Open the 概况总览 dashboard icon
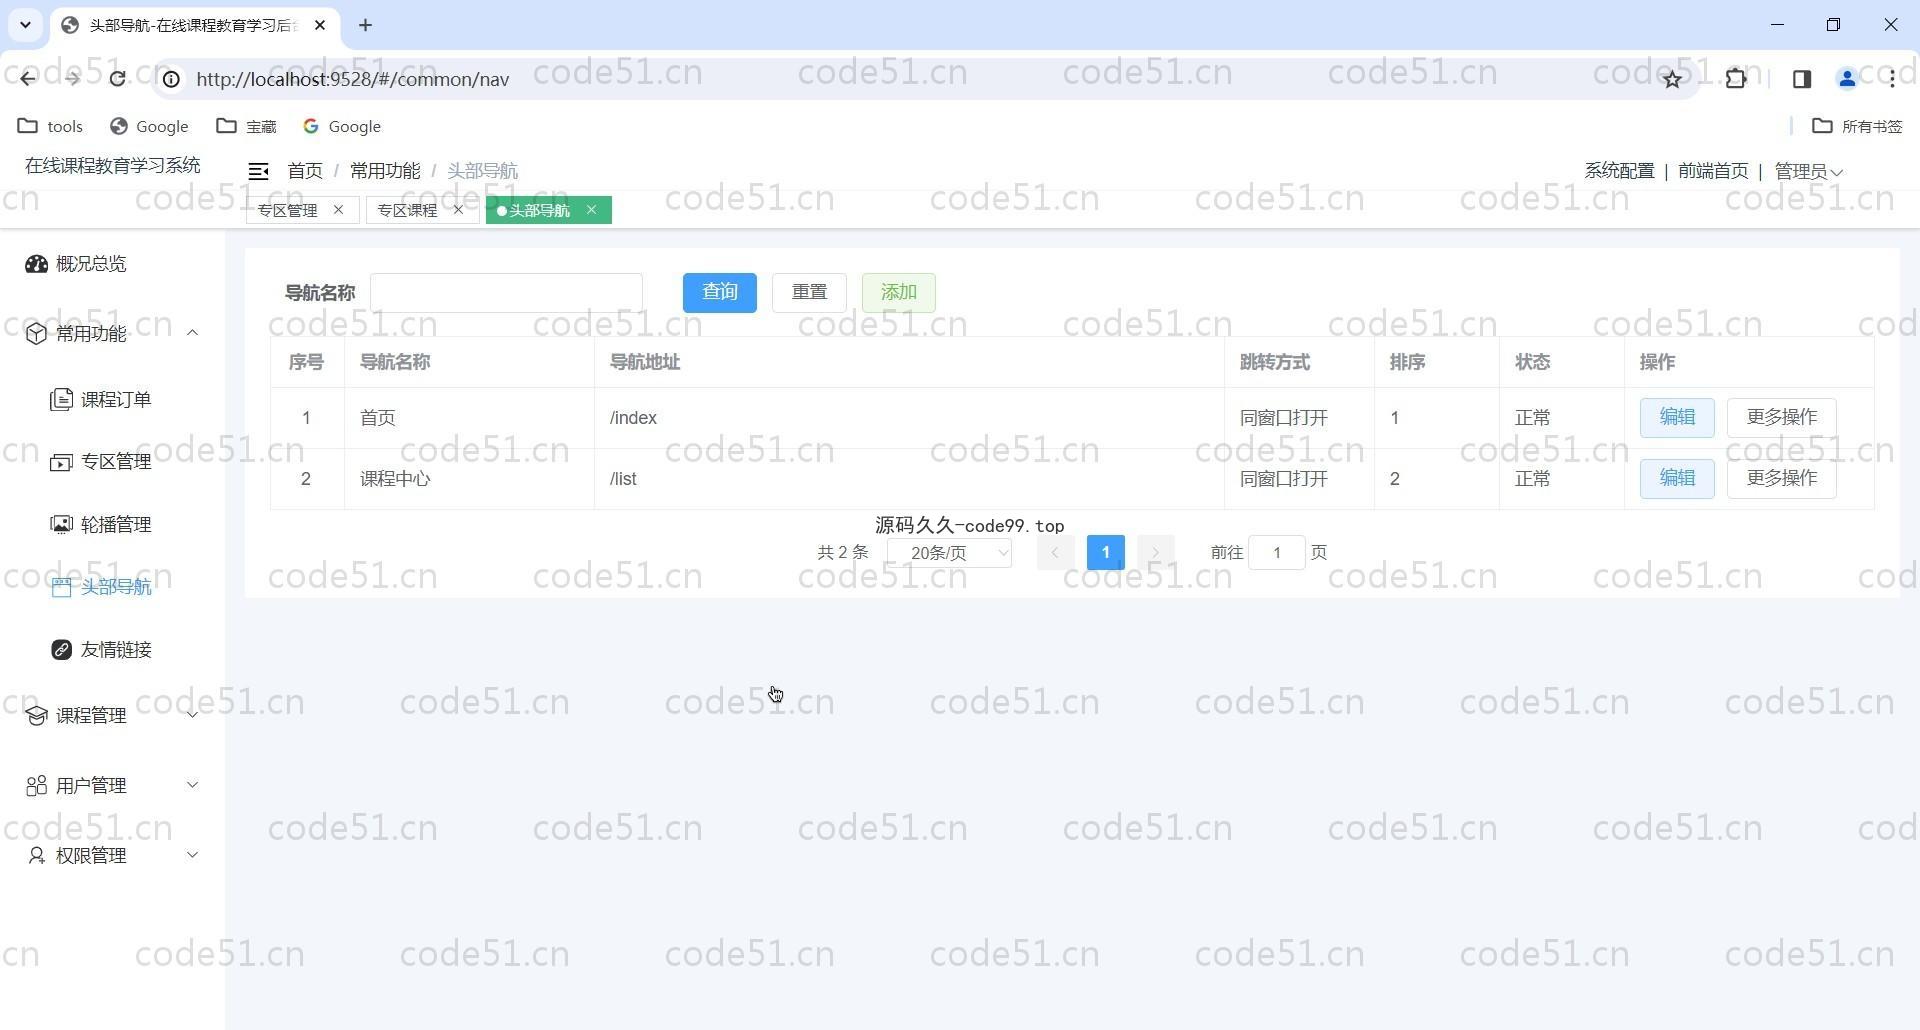The width and height of the screenshot is (1920, 1030). [37, 264]
